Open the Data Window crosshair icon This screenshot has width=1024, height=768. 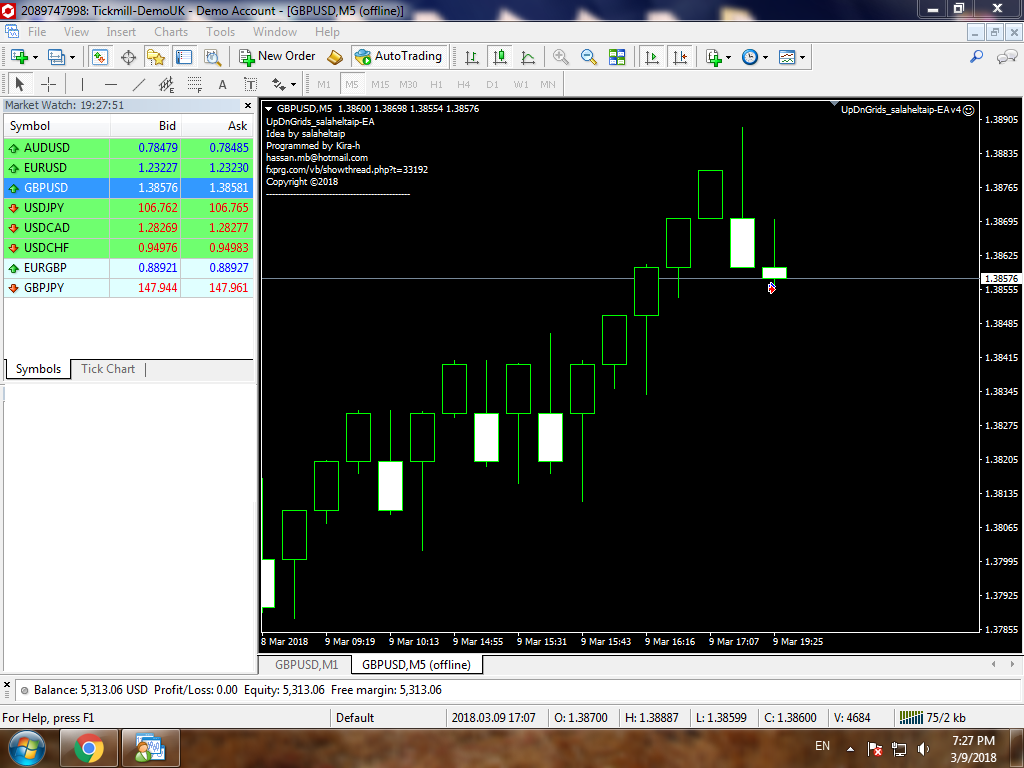click(x=128, y=57)
